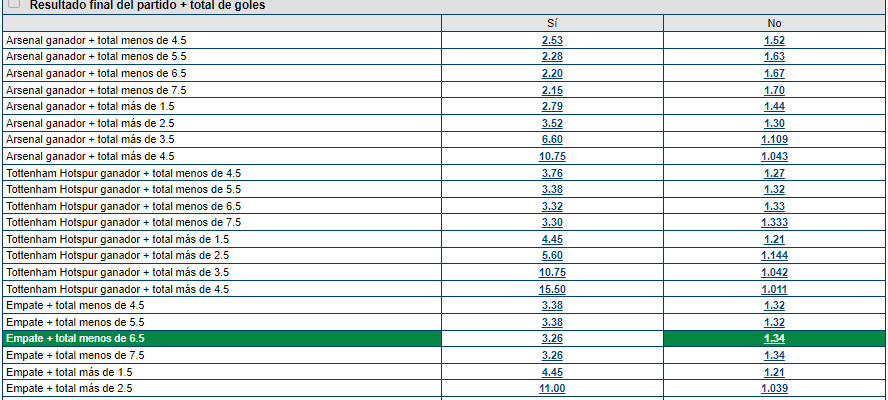Bet No 1.30 on Arsenal más de 2.5
This screenshot has height=400, width=888.
tap(774, 123)
